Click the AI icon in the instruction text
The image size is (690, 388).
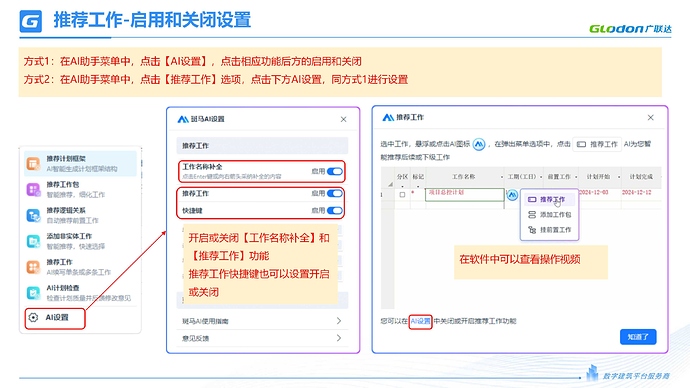point(479,144)
